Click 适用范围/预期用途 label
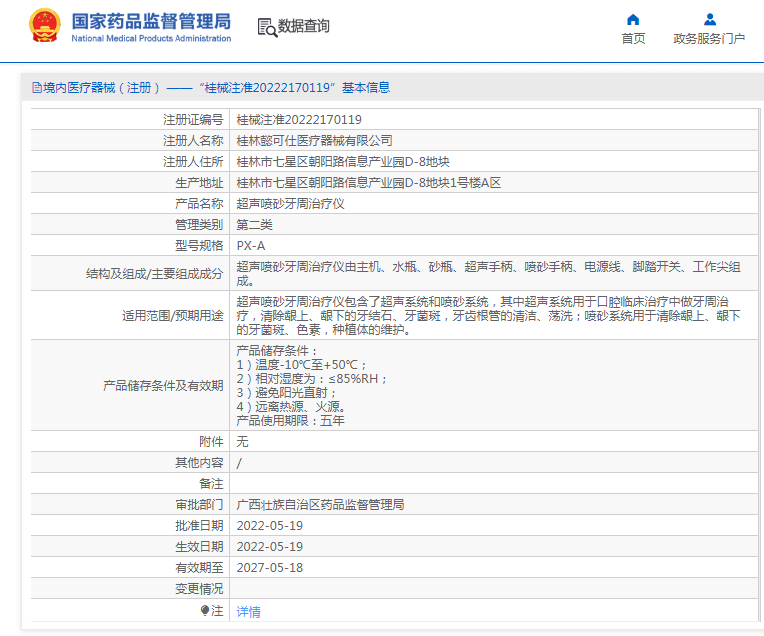The height and width of the screenshot is (636, 764). coord(172,315)
